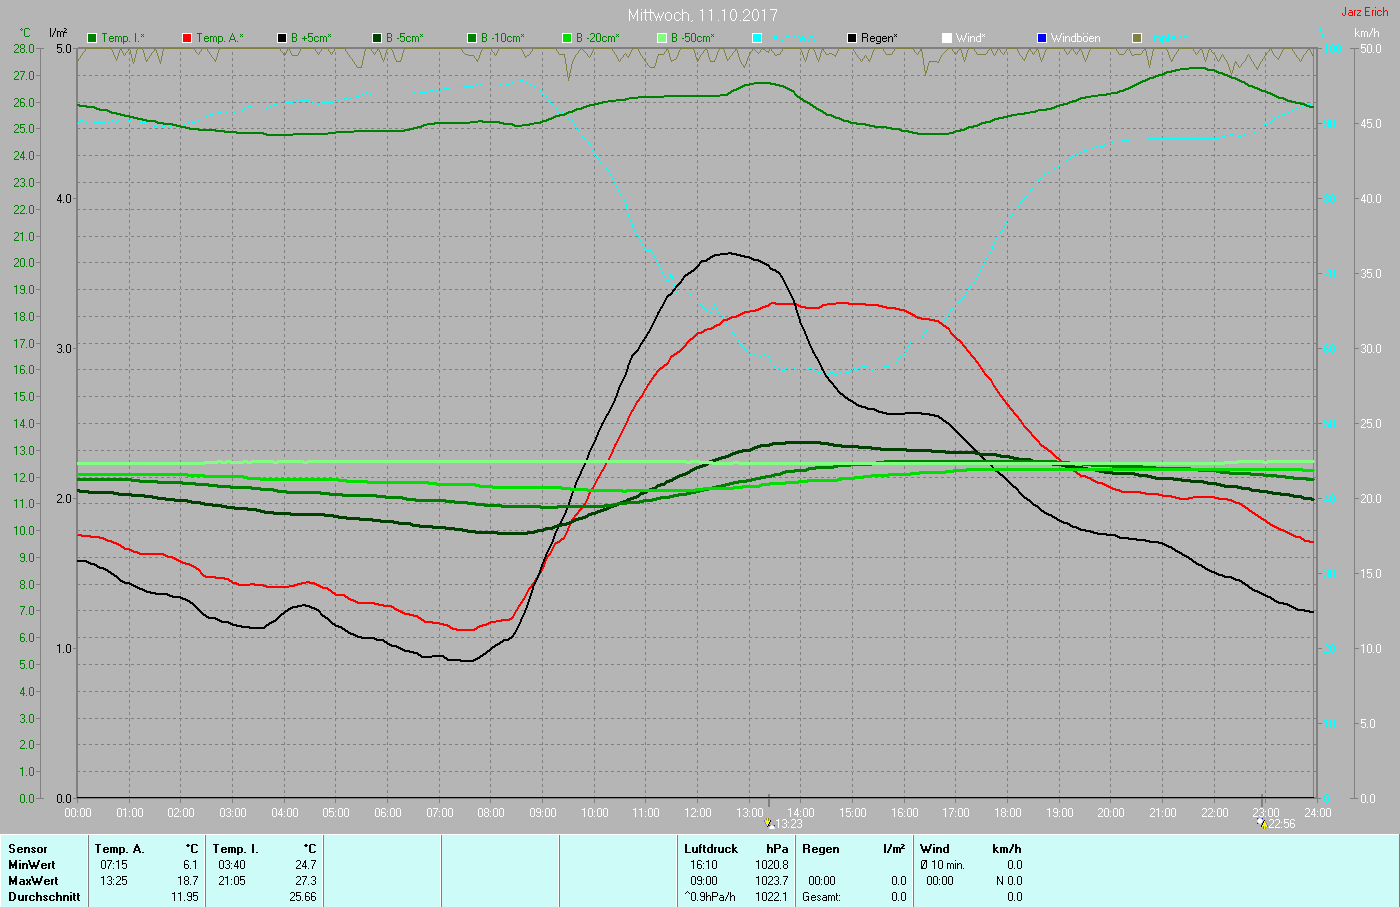The image size is (1400, 907).
Task: Click the 06:00 time axis label
Action: pyautogui.click(x=388, y=813)
